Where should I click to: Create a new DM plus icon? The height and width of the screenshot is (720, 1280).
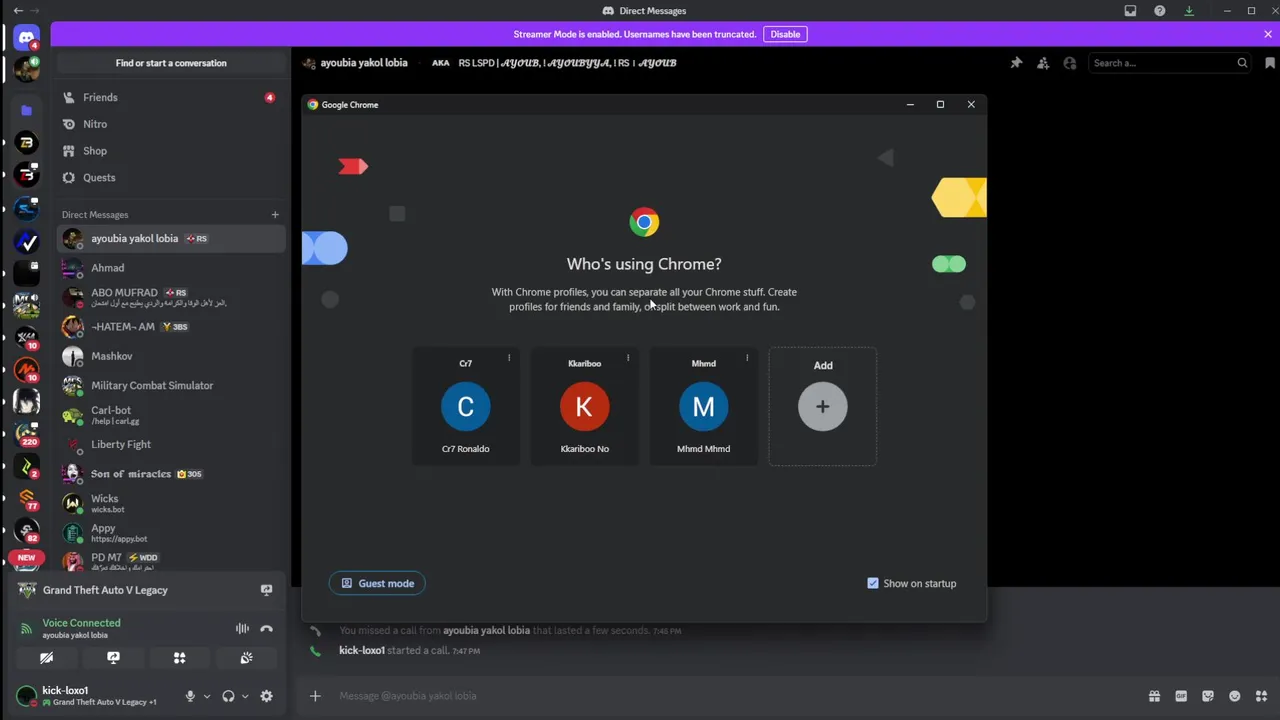tap(275, 214)
